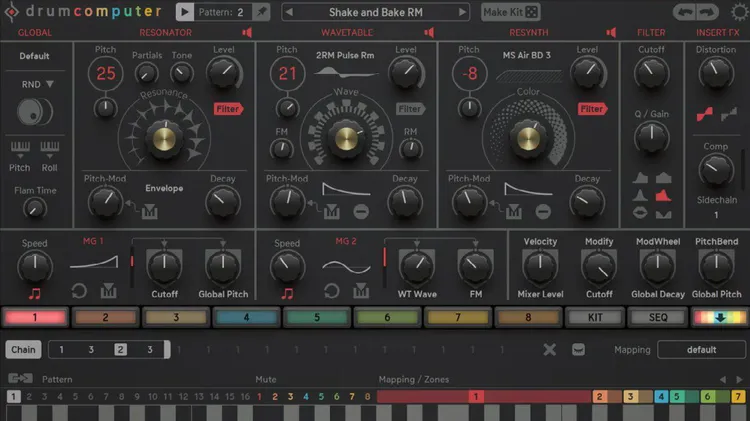750x421 pixels.
Task: Click the pattern follow icon left of Pattern
Action: coord(21,379)
